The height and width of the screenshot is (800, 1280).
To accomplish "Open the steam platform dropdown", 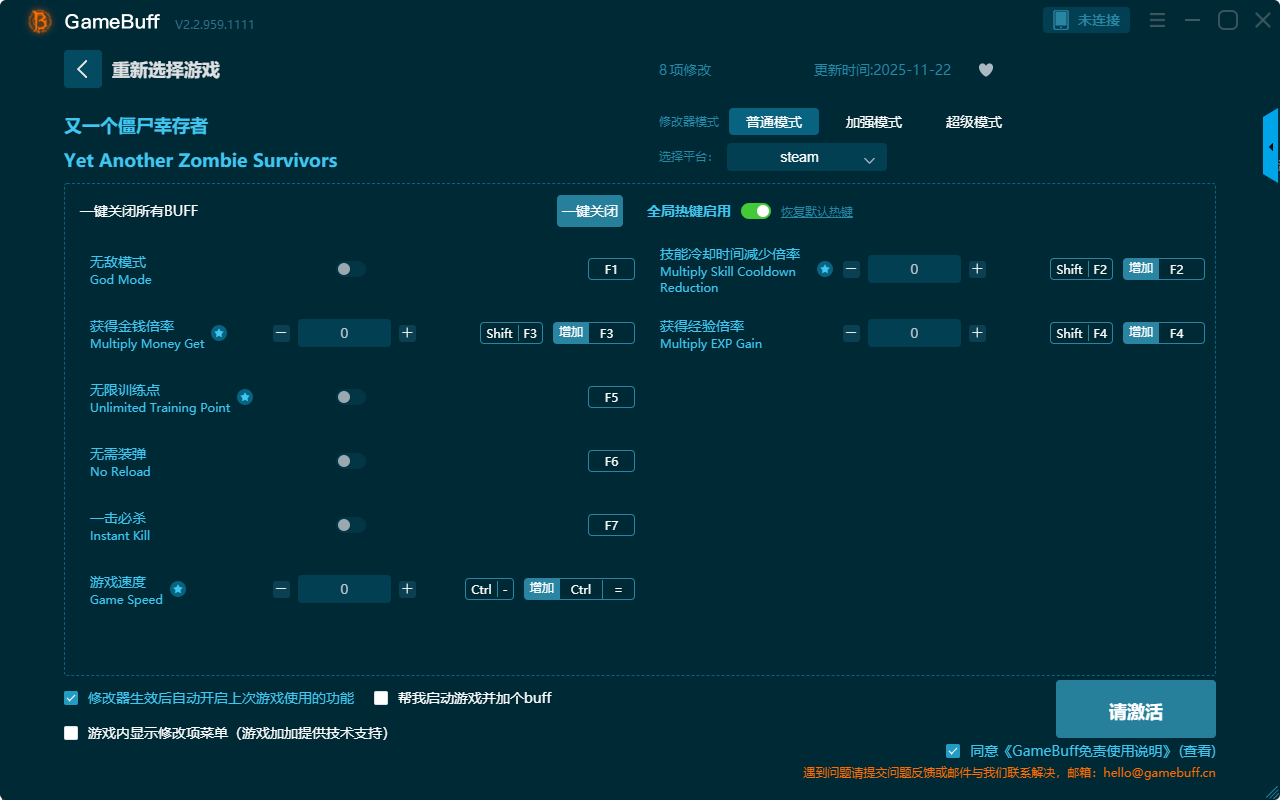I will [x=806, y=157].
